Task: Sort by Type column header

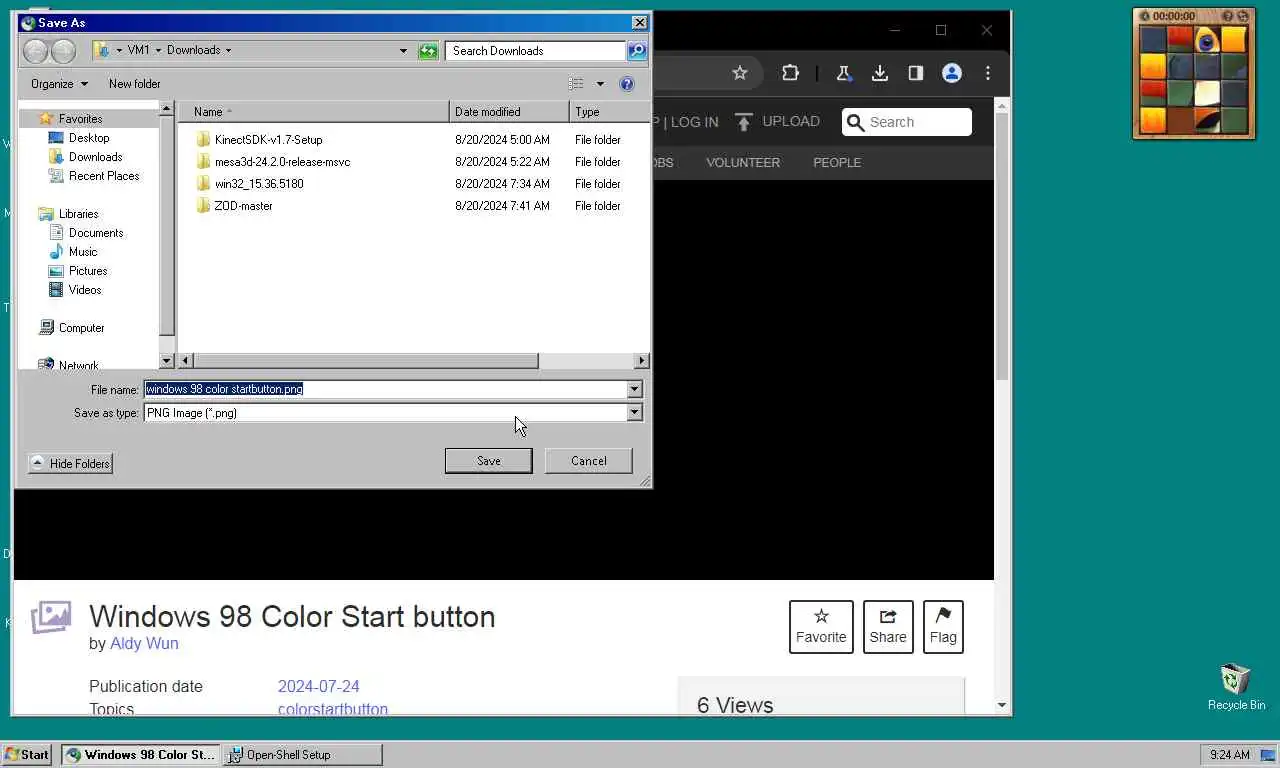Action: (609, 112)
